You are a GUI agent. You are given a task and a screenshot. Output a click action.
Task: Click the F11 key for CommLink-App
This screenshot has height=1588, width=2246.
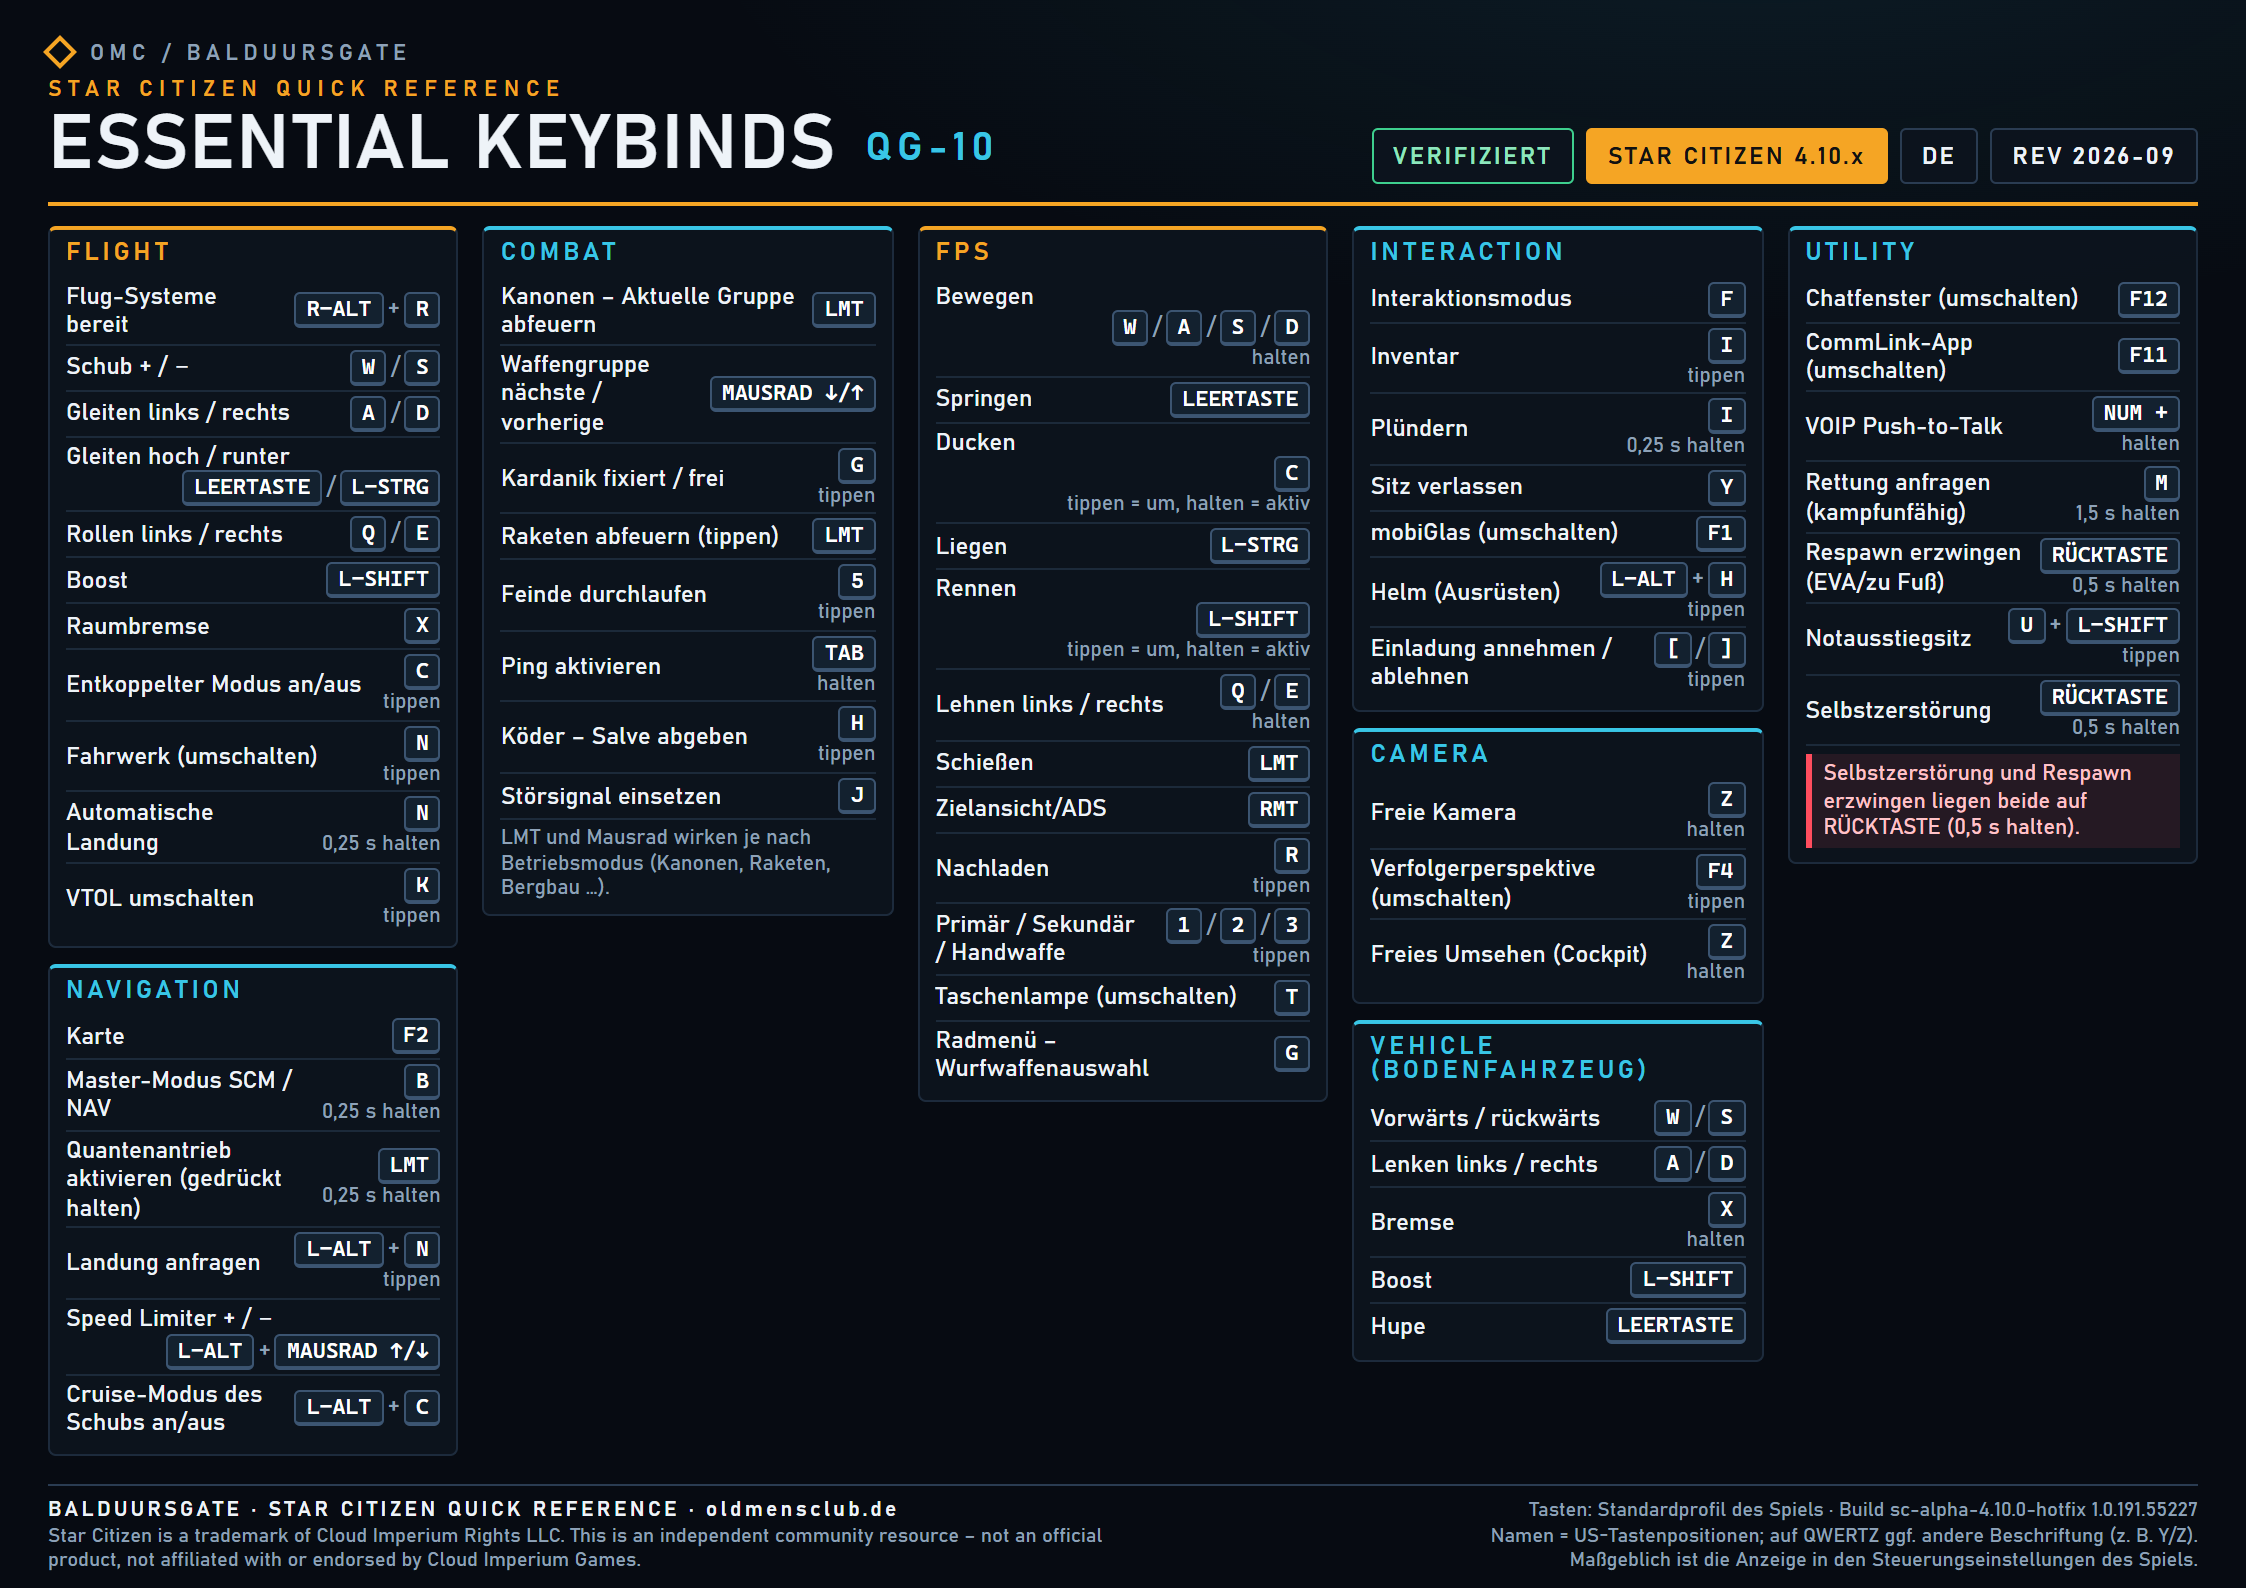2148,355
